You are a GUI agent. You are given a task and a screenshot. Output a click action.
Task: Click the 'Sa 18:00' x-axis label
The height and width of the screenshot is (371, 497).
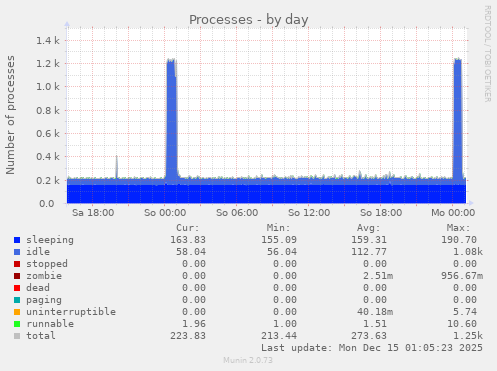click(x=93, y=213)
